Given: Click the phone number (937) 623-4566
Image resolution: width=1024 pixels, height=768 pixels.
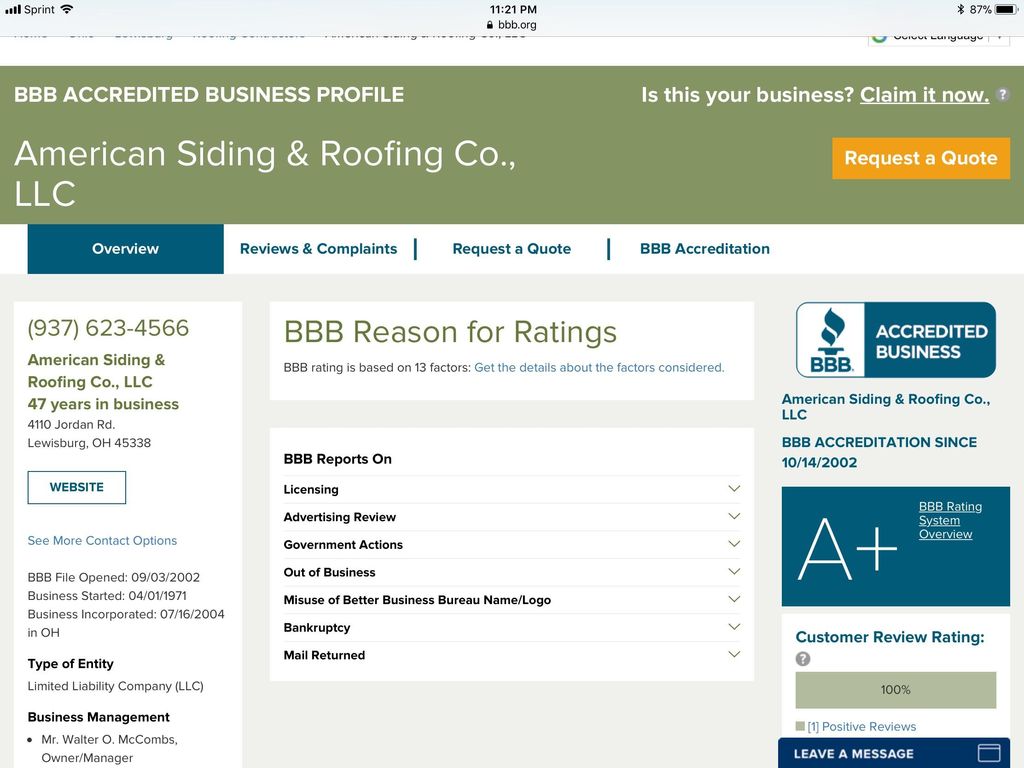Looking at the screenshot, I should (108, 328).
